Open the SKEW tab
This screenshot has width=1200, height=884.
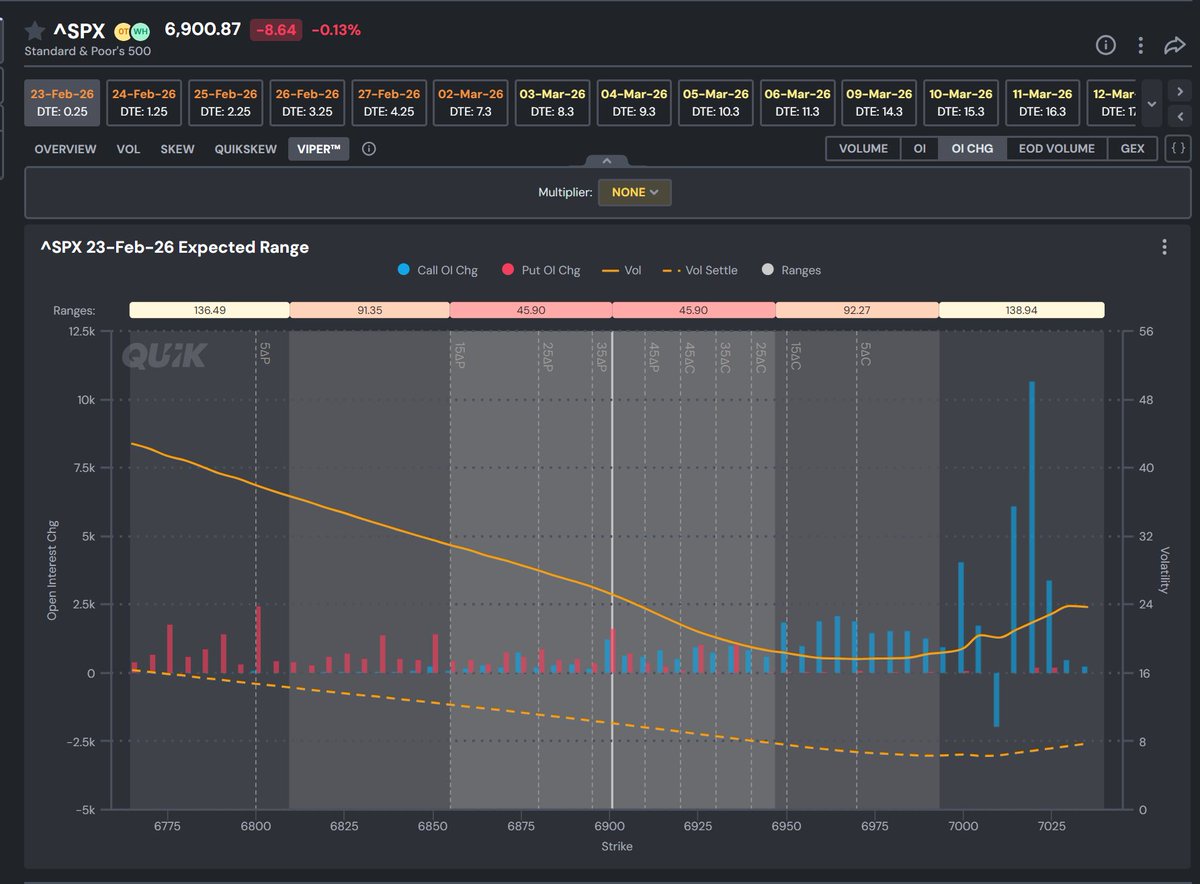pos(177,149)
